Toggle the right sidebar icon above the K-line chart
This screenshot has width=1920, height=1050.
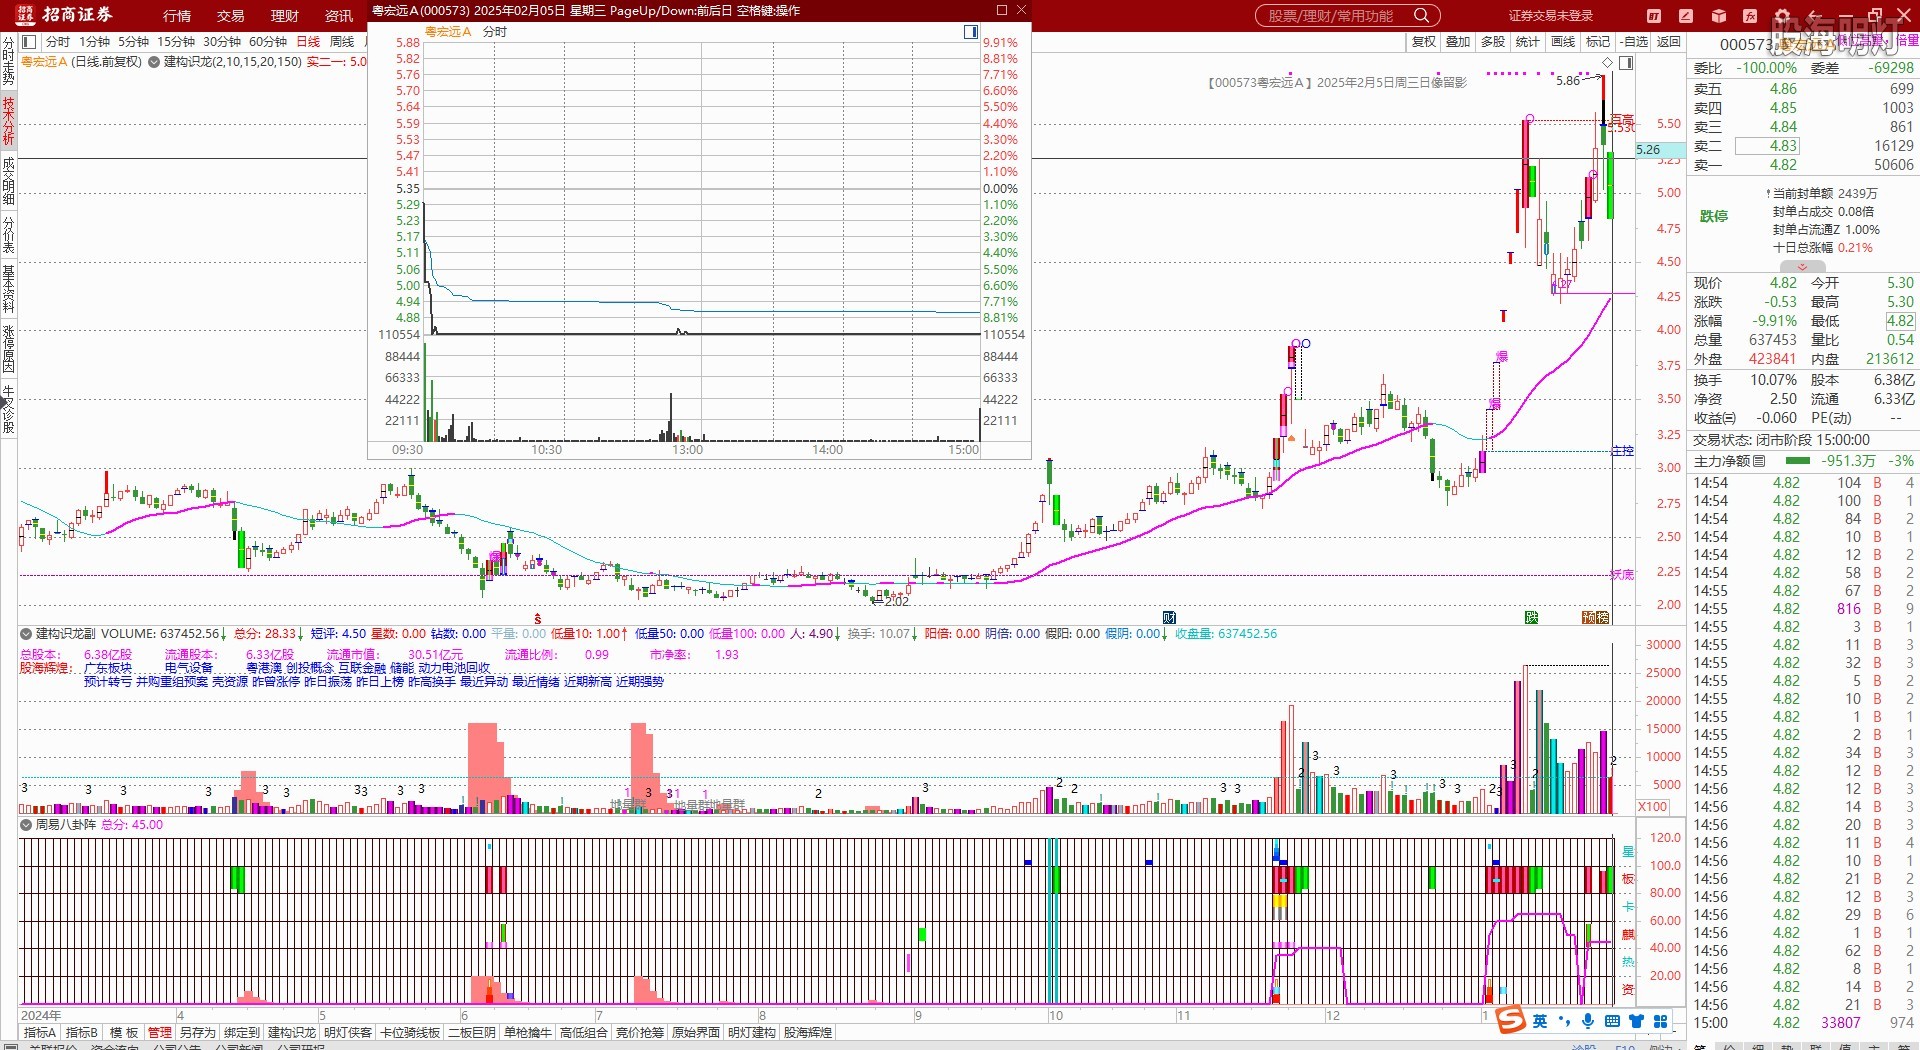click(1626, 63)
